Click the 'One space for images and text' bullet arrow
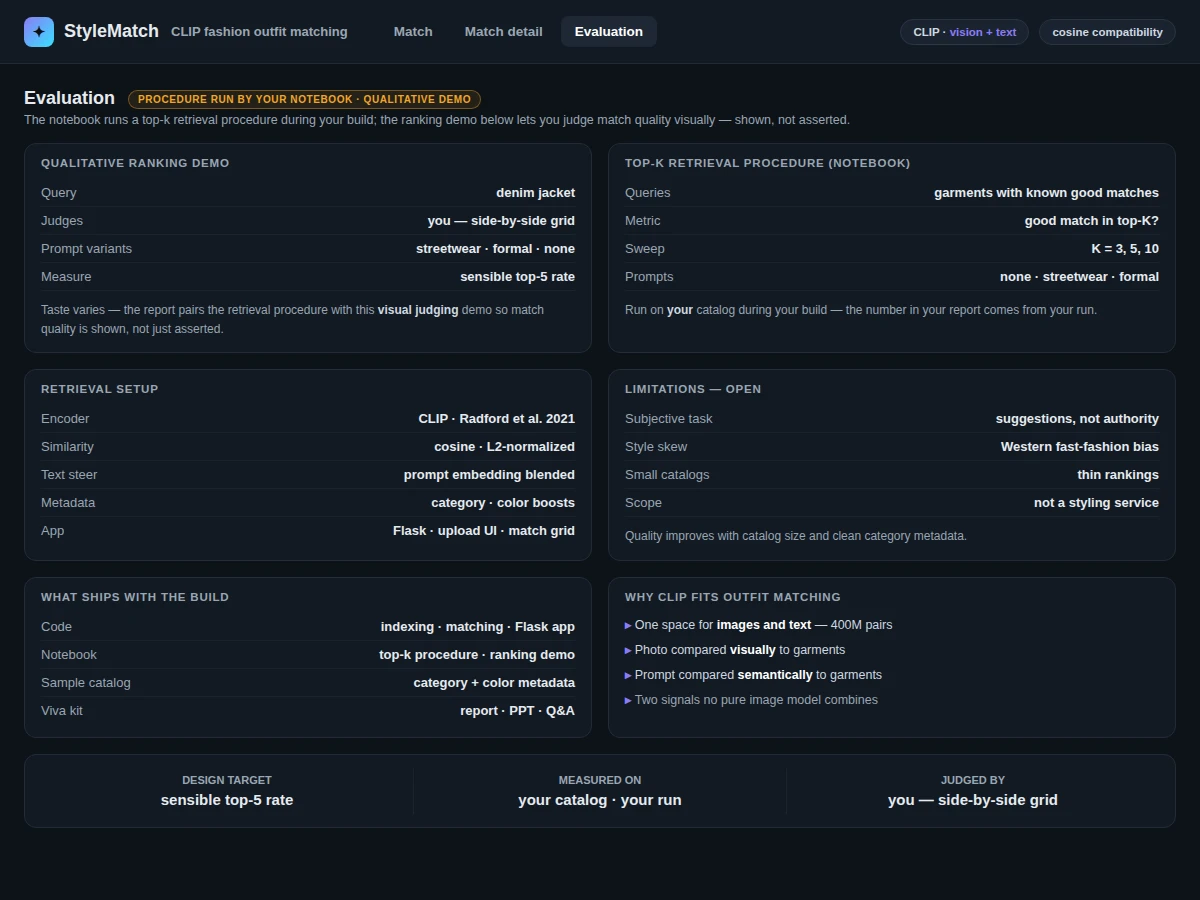Screen dimensions: 1200x900 [628, 625]
